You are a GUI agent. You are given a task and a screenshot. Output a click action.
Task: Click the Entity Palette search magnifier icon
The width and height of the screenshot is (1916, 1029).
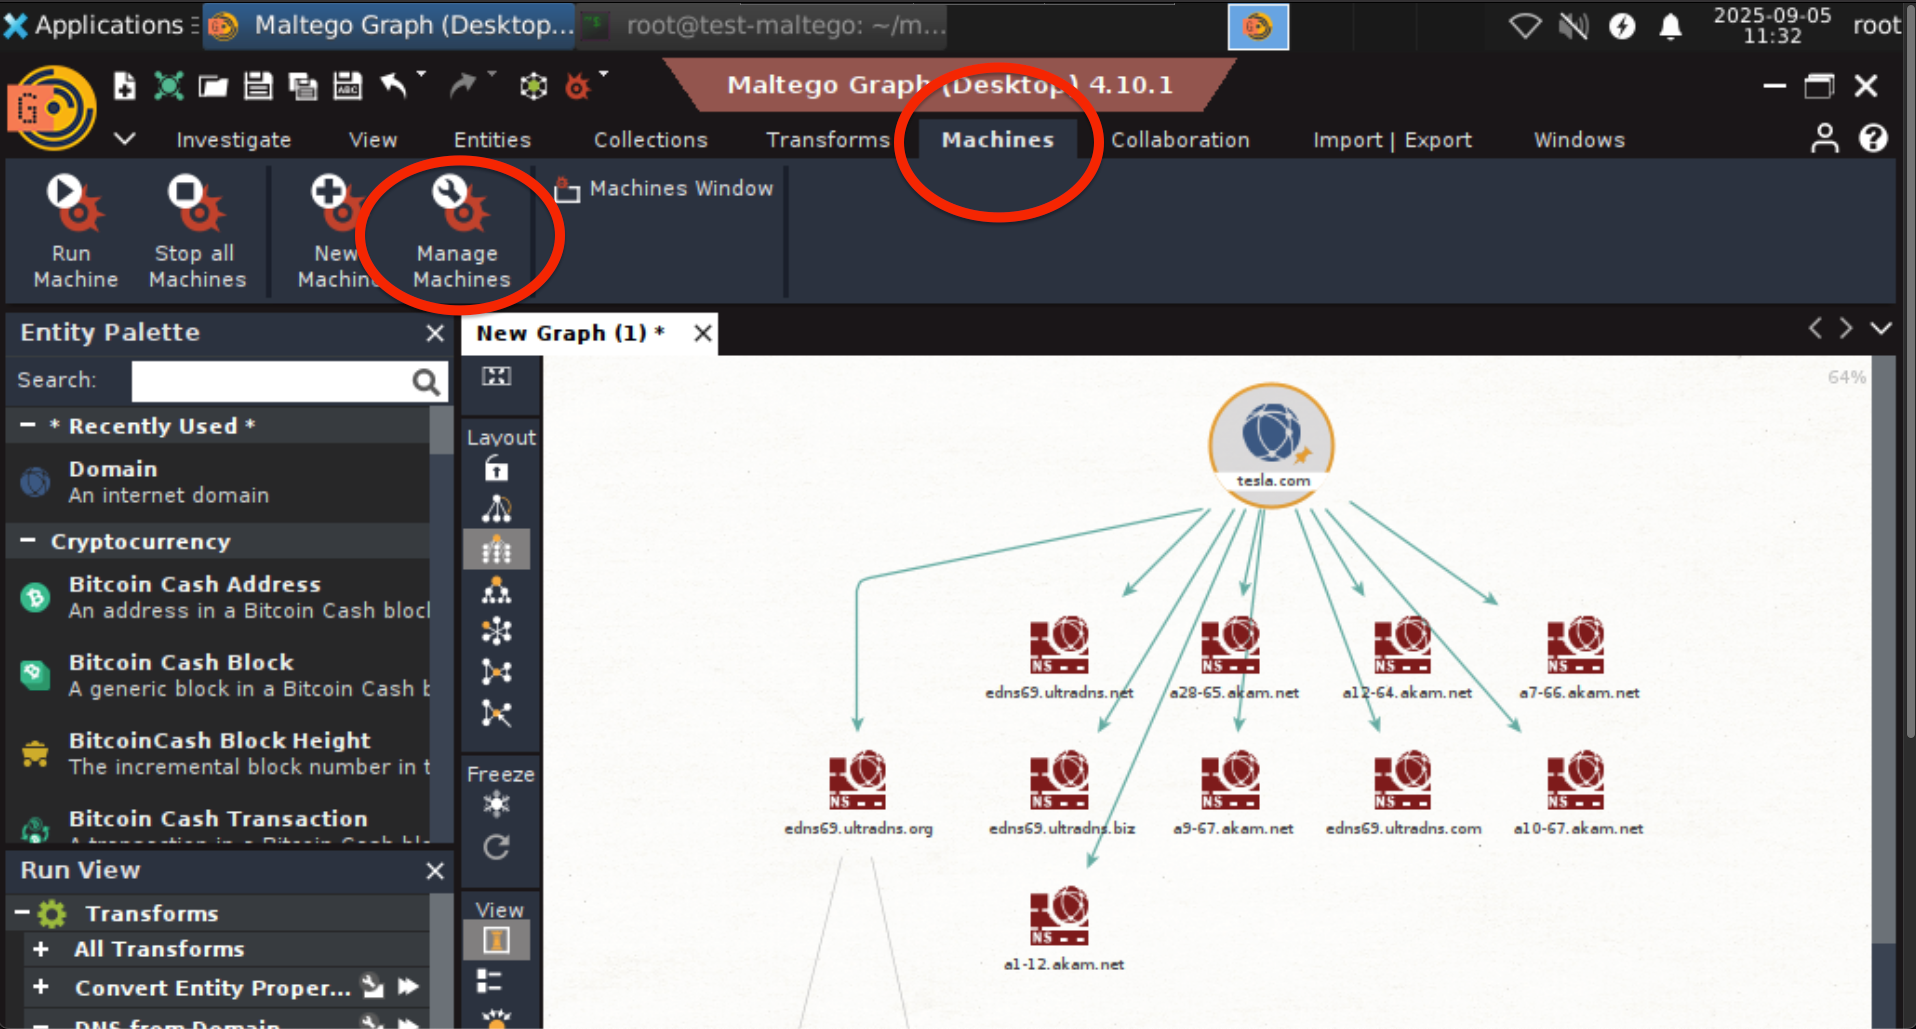click(x=426, y=381)
